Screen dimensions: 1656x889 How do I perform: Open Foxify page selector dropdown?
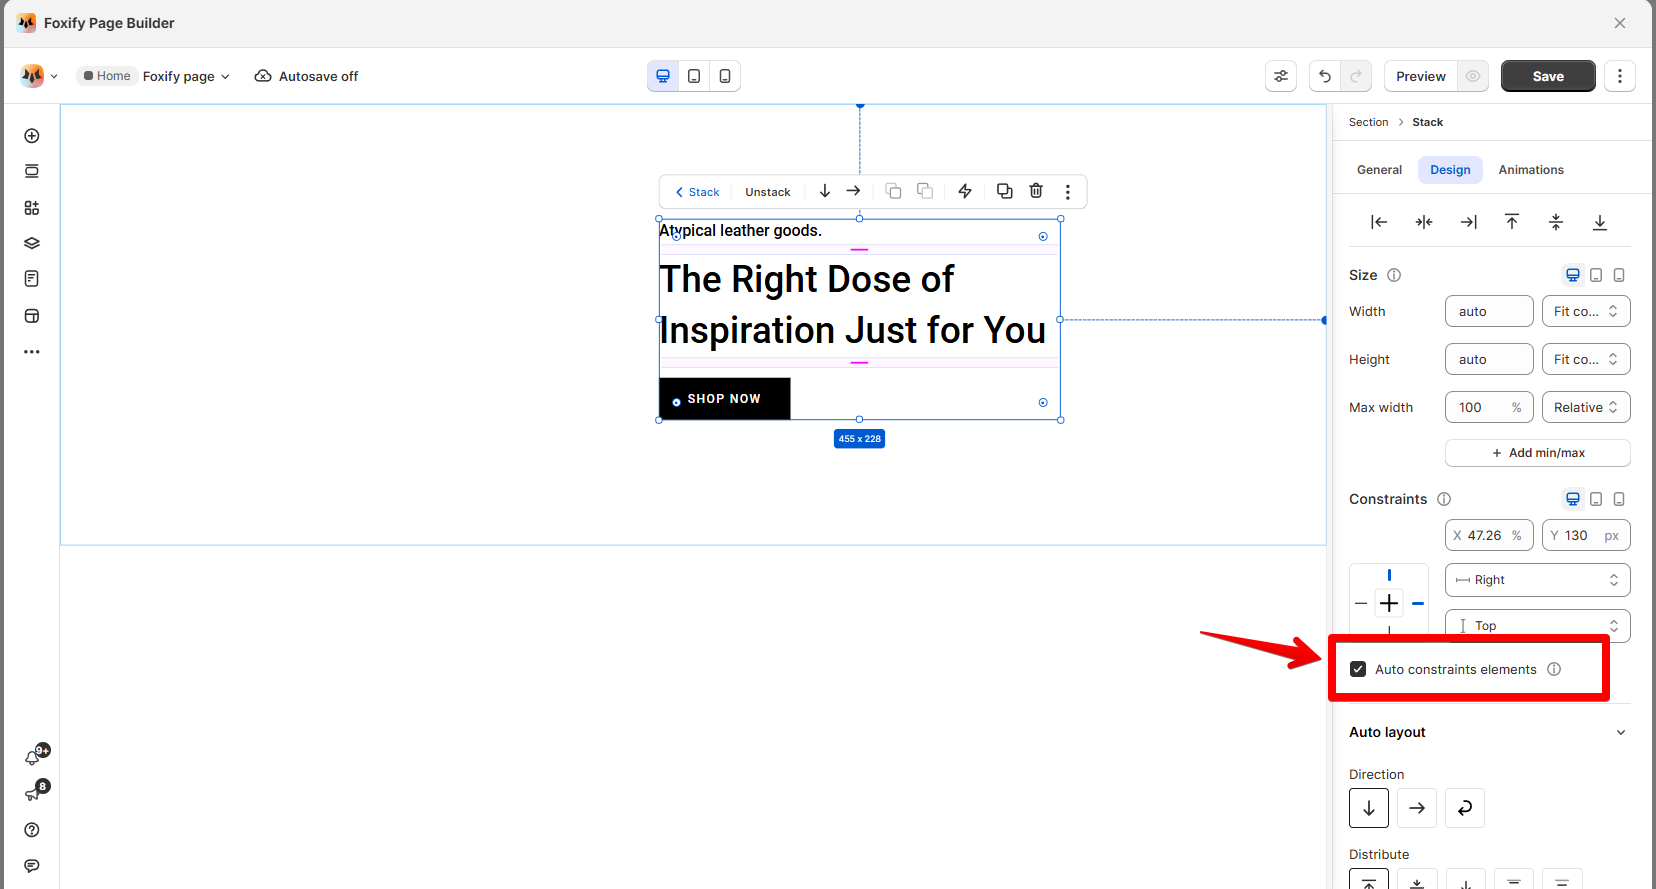point(186,76)
